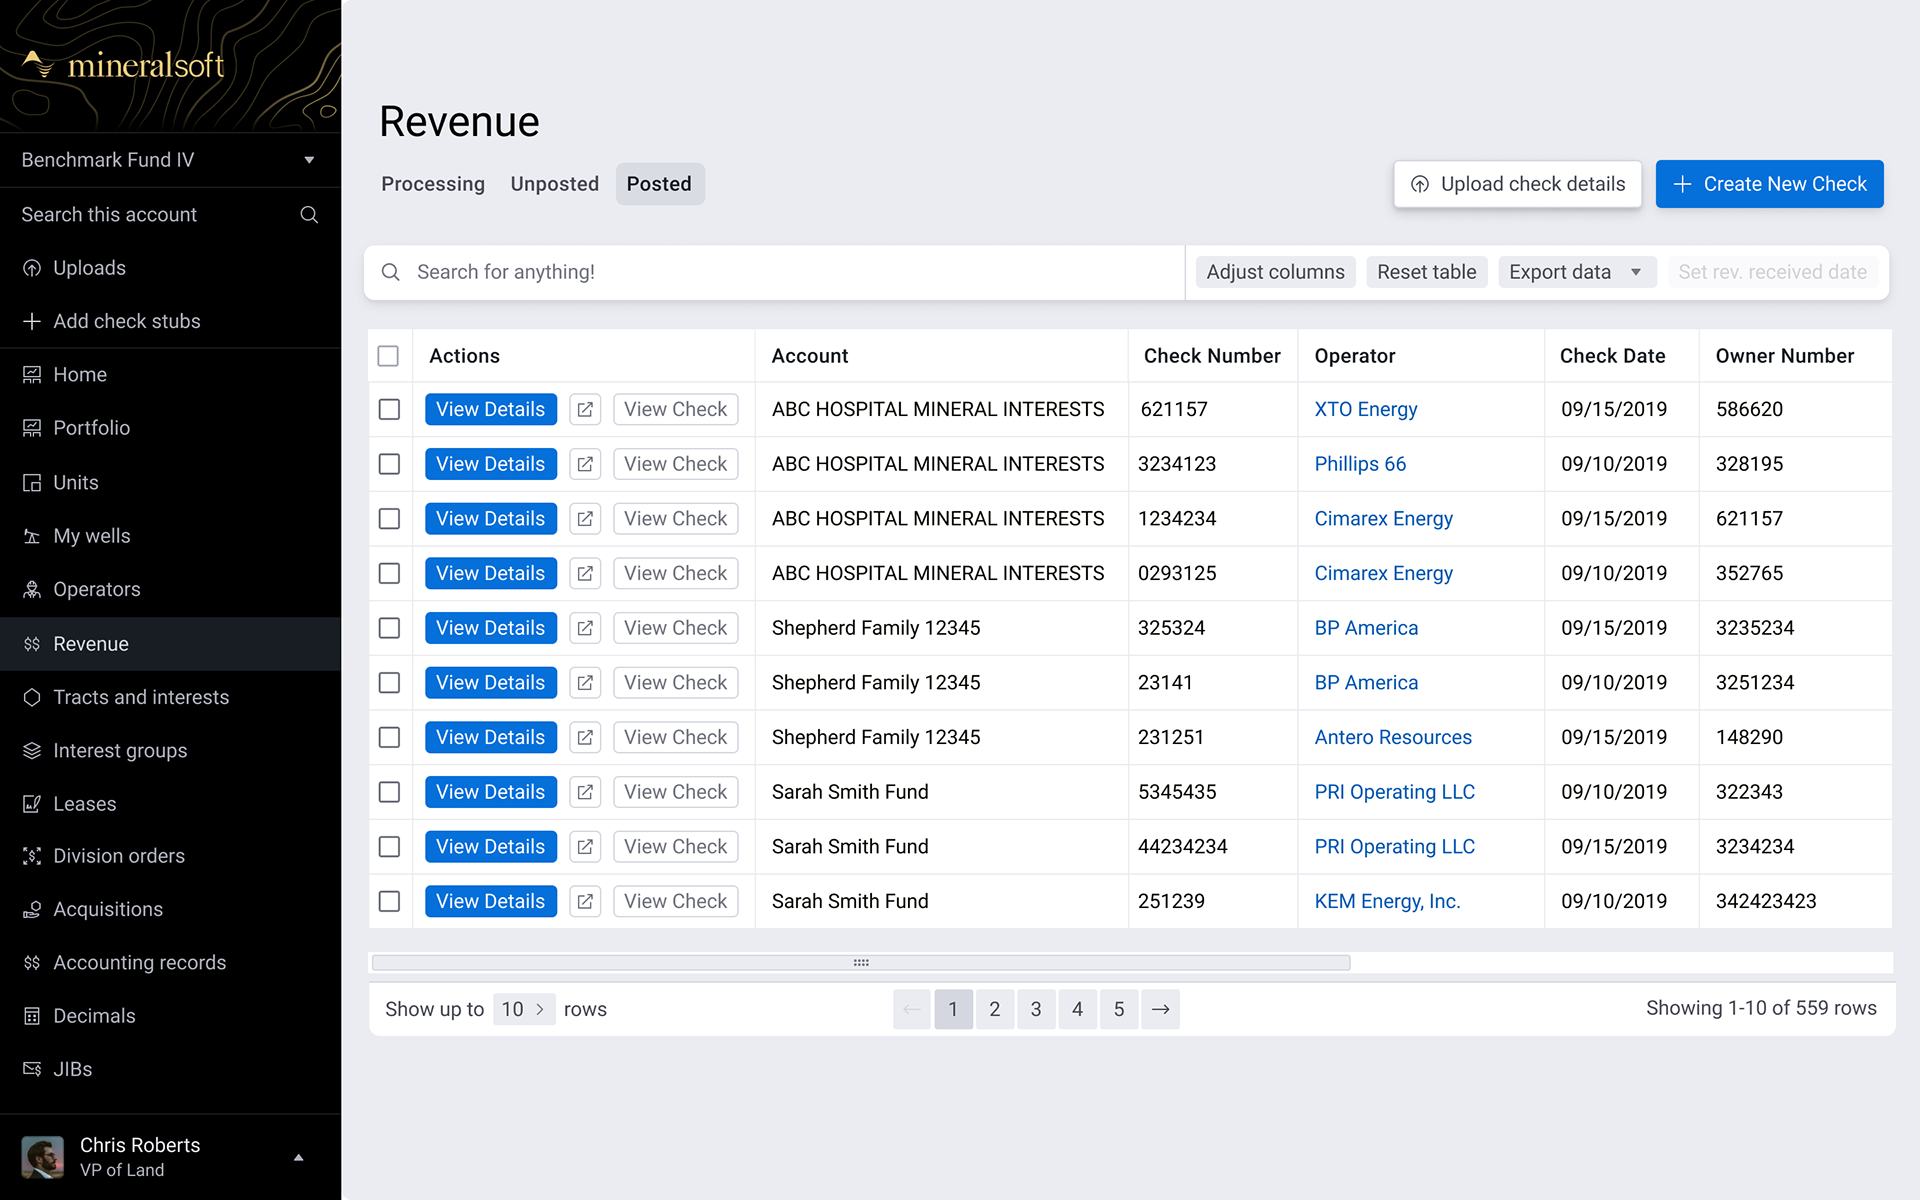1920x1200 pixels.
Task: Select row checkbox for check 1234234
Action: coord(389,519)
